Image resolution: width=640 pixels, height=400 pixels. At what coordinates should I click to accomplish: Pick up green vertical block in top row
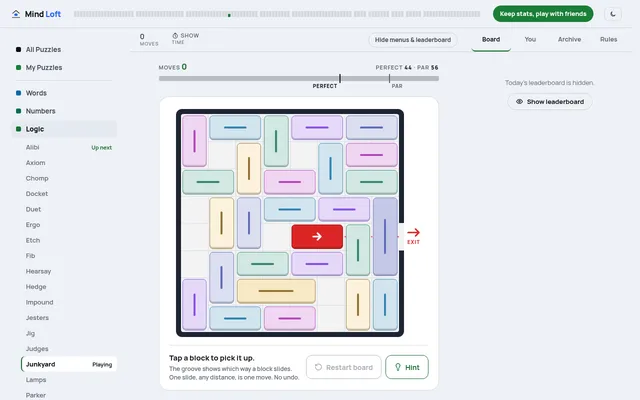tap(276, 141)
